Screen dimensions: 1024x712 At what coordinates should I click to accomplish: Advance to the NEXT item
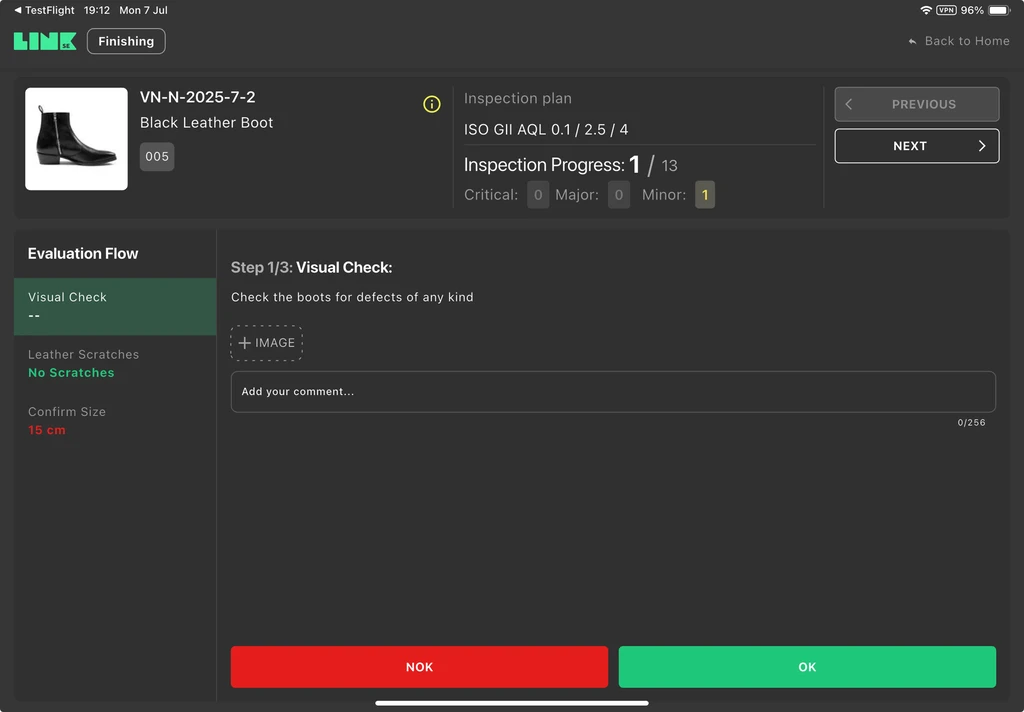click(916, 146)
